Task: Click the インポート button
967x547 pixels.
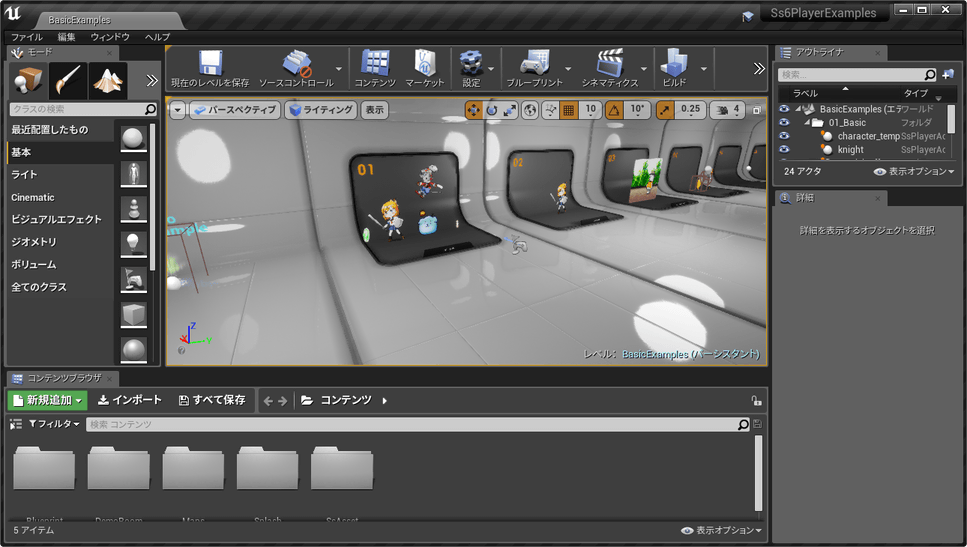Action: coord(130,400)
